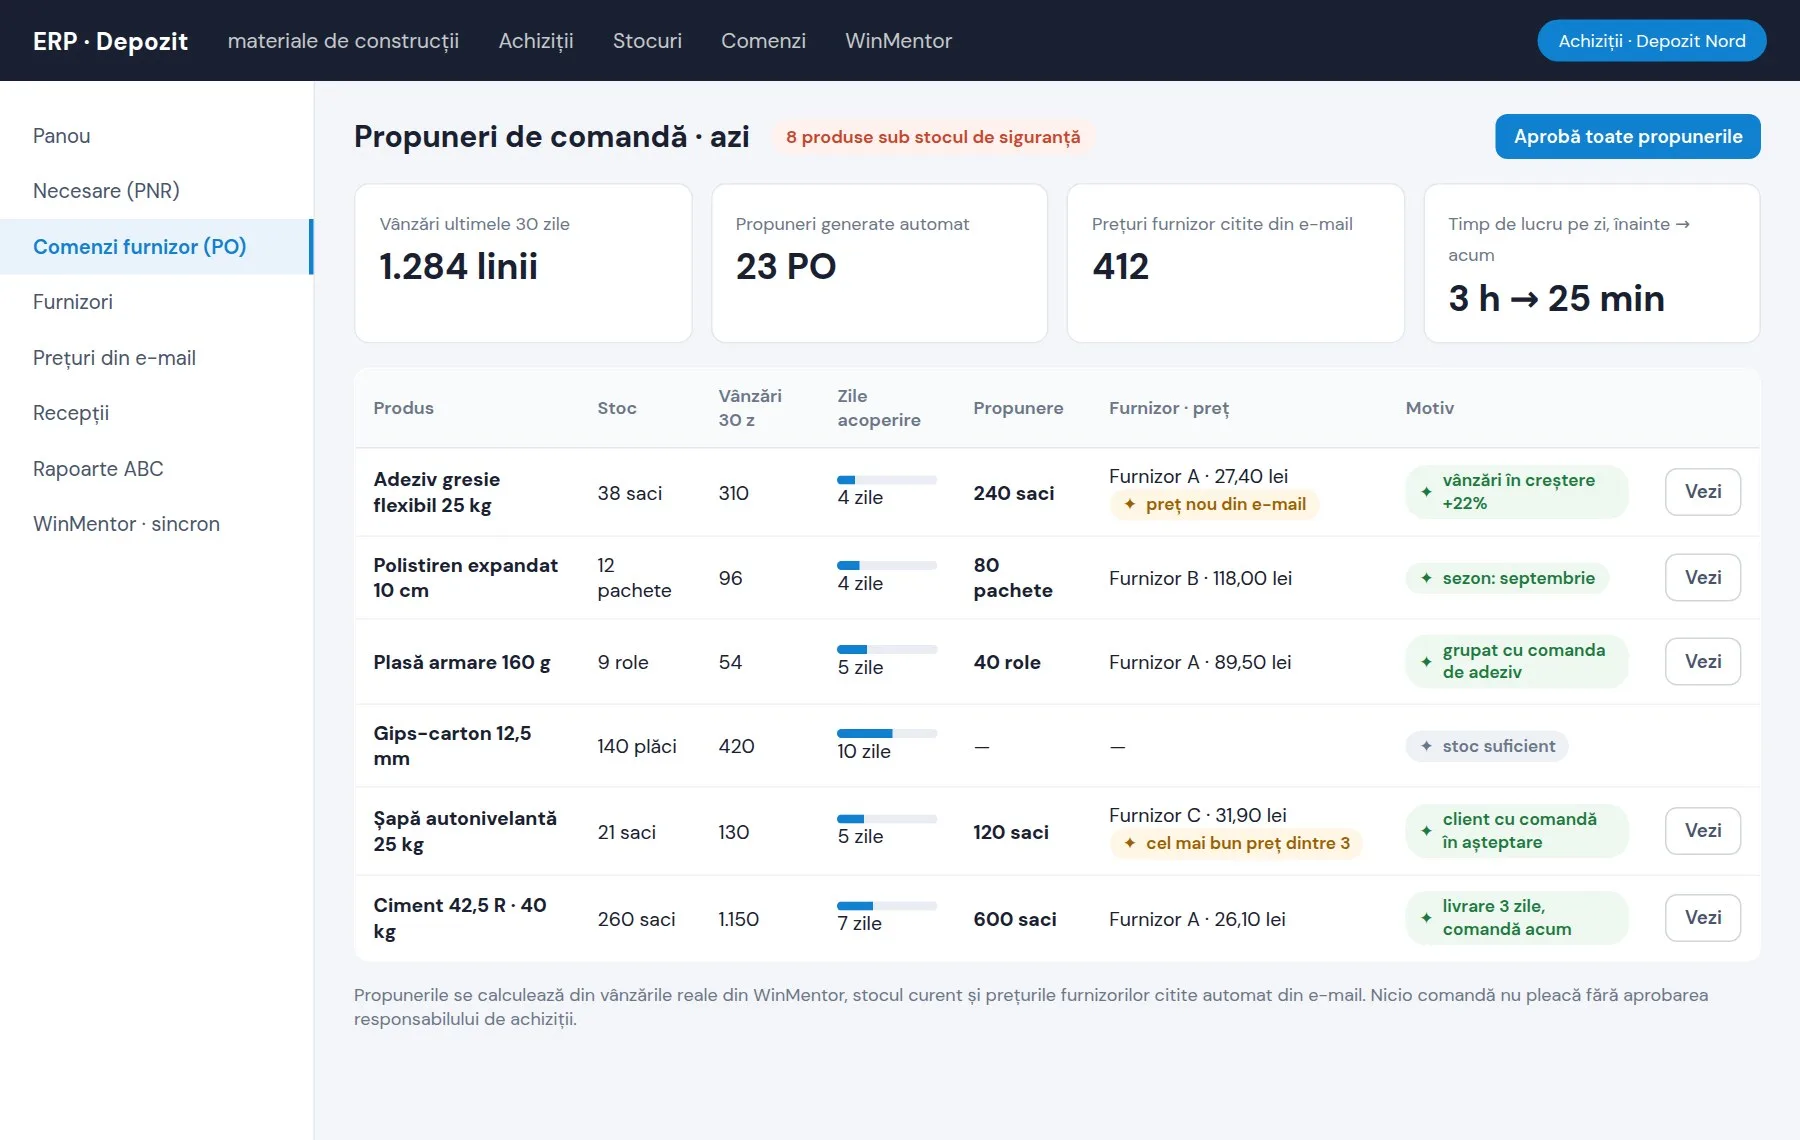Click sparkle icon in 'grupat cu comanda' tag
Image resolution: width=1800 pixels, height=1140 pixels.
pos(1426,661)
